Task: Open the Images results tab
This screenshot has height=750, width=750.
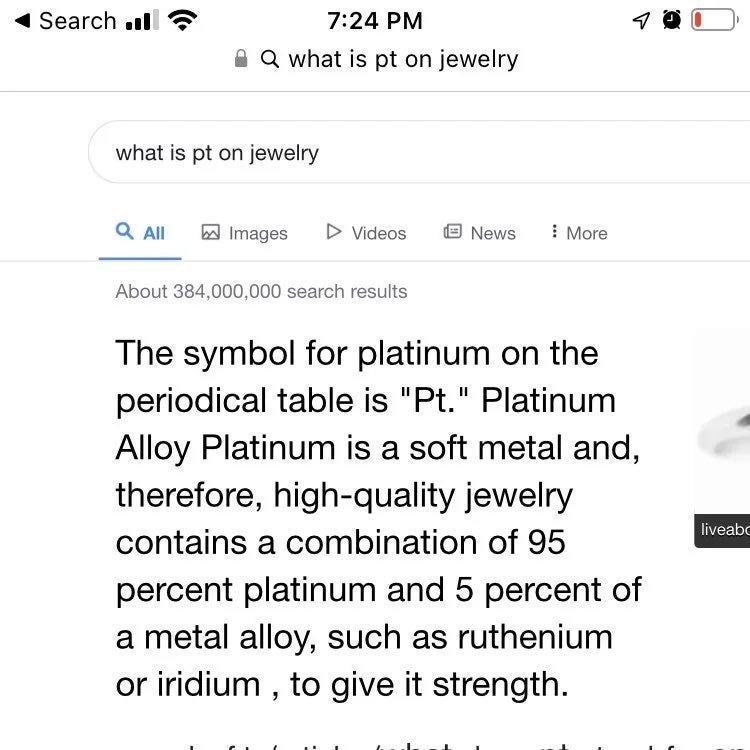Action: point(244,233)
